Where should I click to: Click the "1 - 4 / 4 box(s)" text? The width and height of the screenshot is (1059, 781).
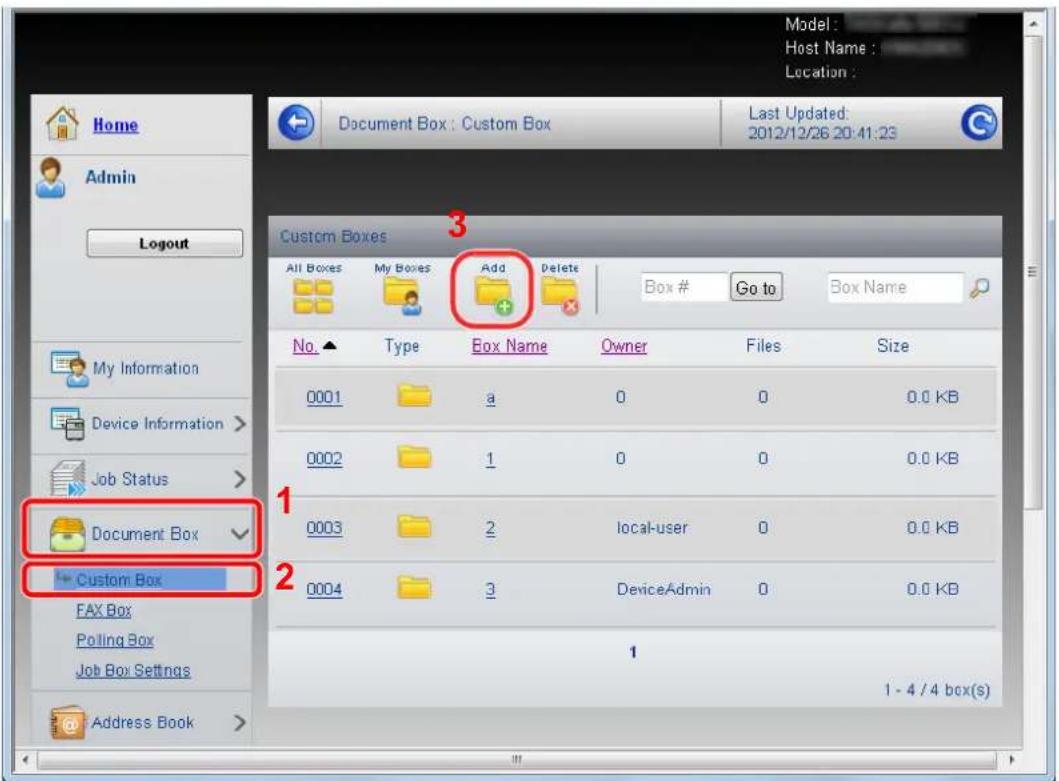click(x=937, y=690)
